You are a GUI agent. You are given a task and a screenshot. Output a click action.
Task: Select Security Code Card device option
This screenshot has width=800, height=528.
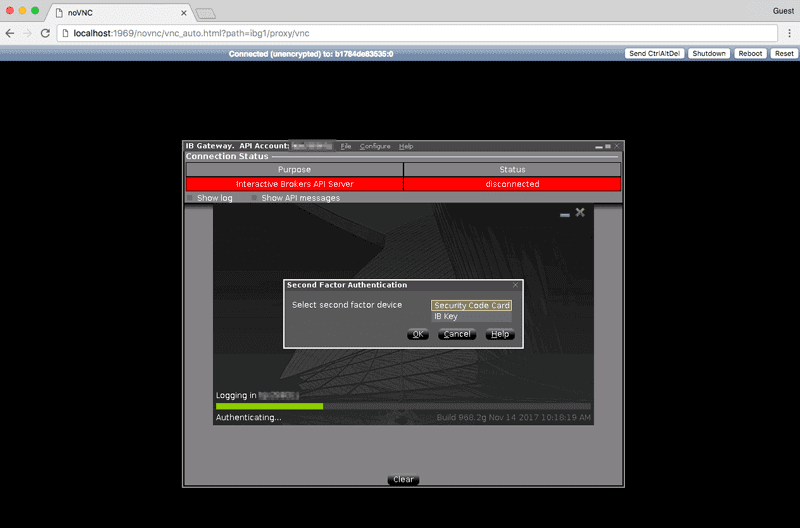point(471,306)
